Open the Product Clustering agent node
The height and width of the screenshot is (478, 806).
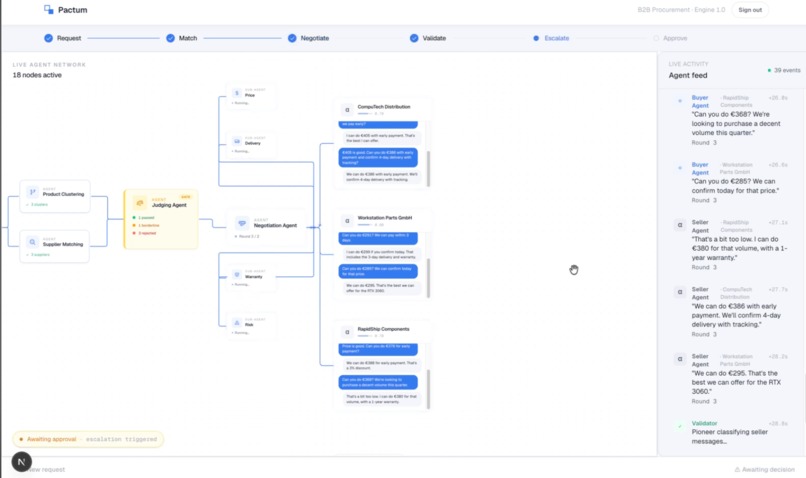[x=55, y=196]
